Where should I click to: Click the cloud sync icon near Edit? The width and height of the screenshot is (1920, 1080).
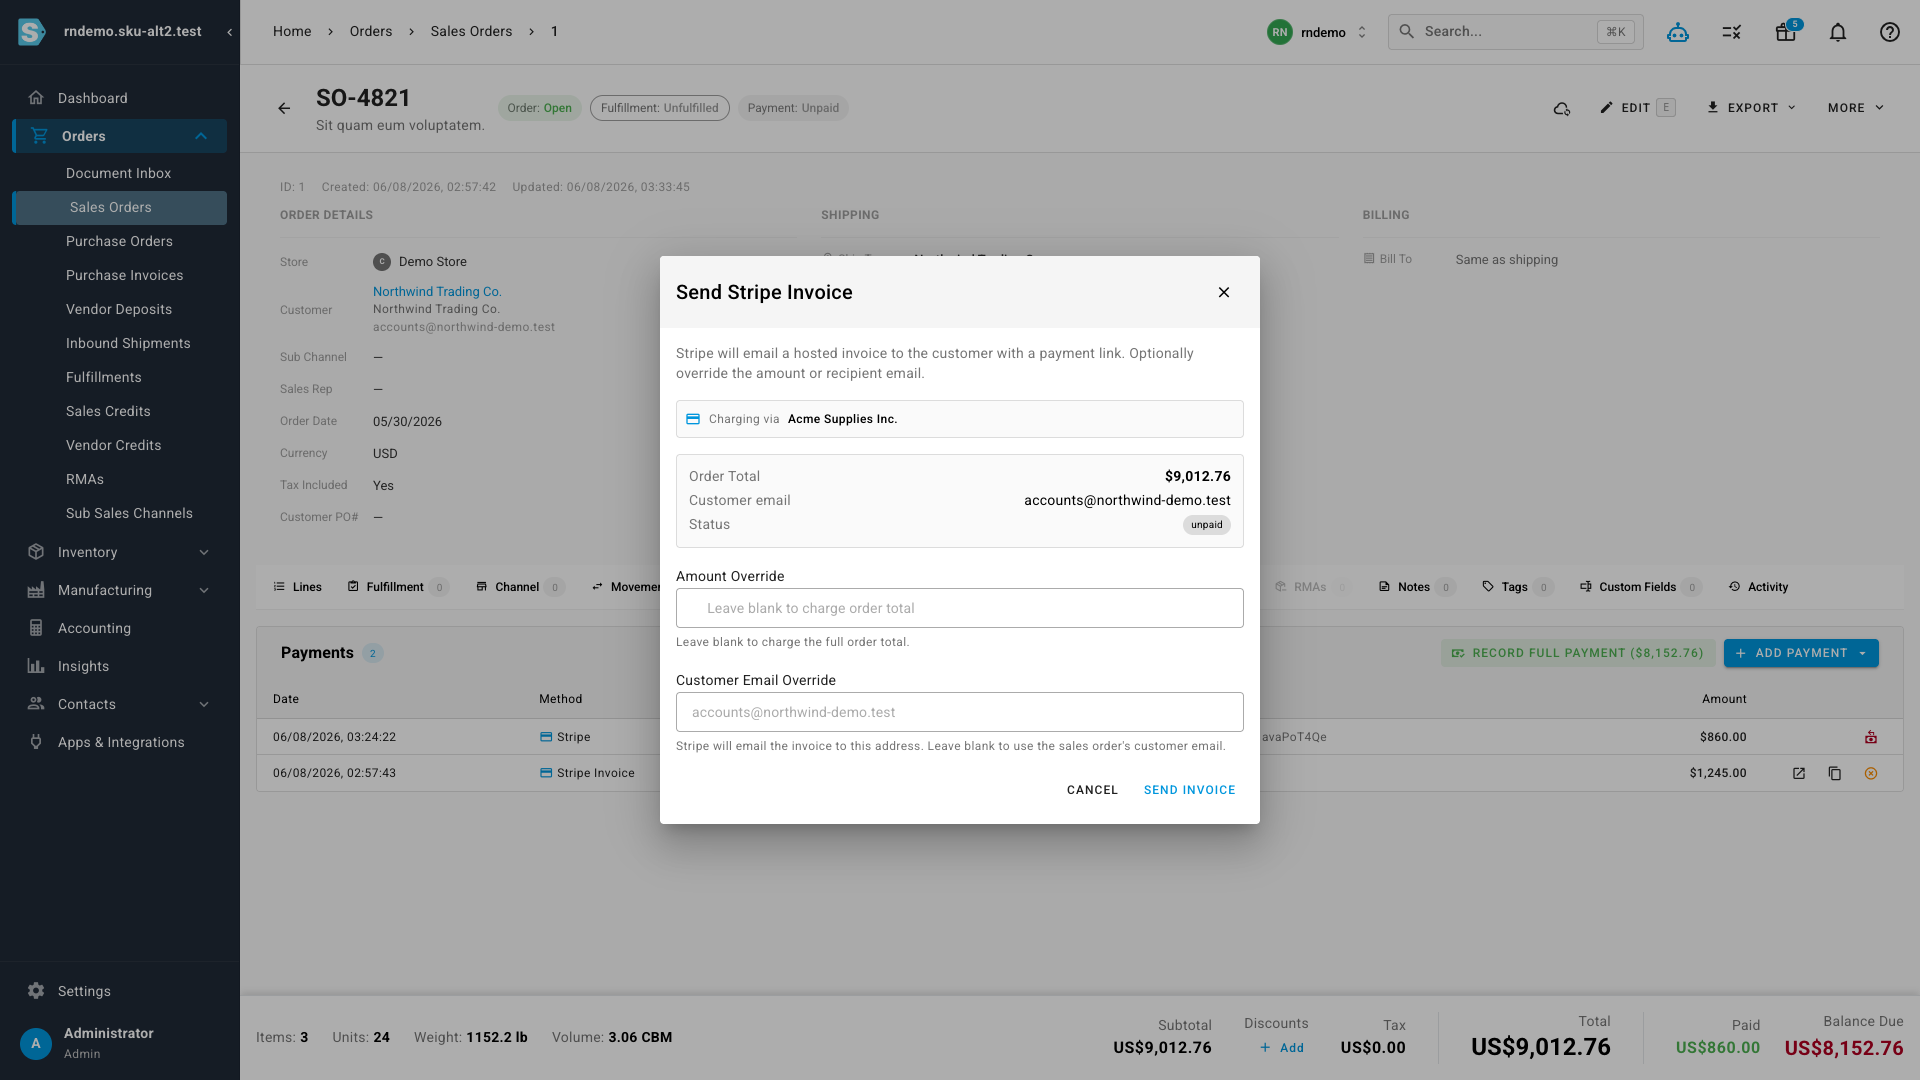click(x=1561, y=108)
